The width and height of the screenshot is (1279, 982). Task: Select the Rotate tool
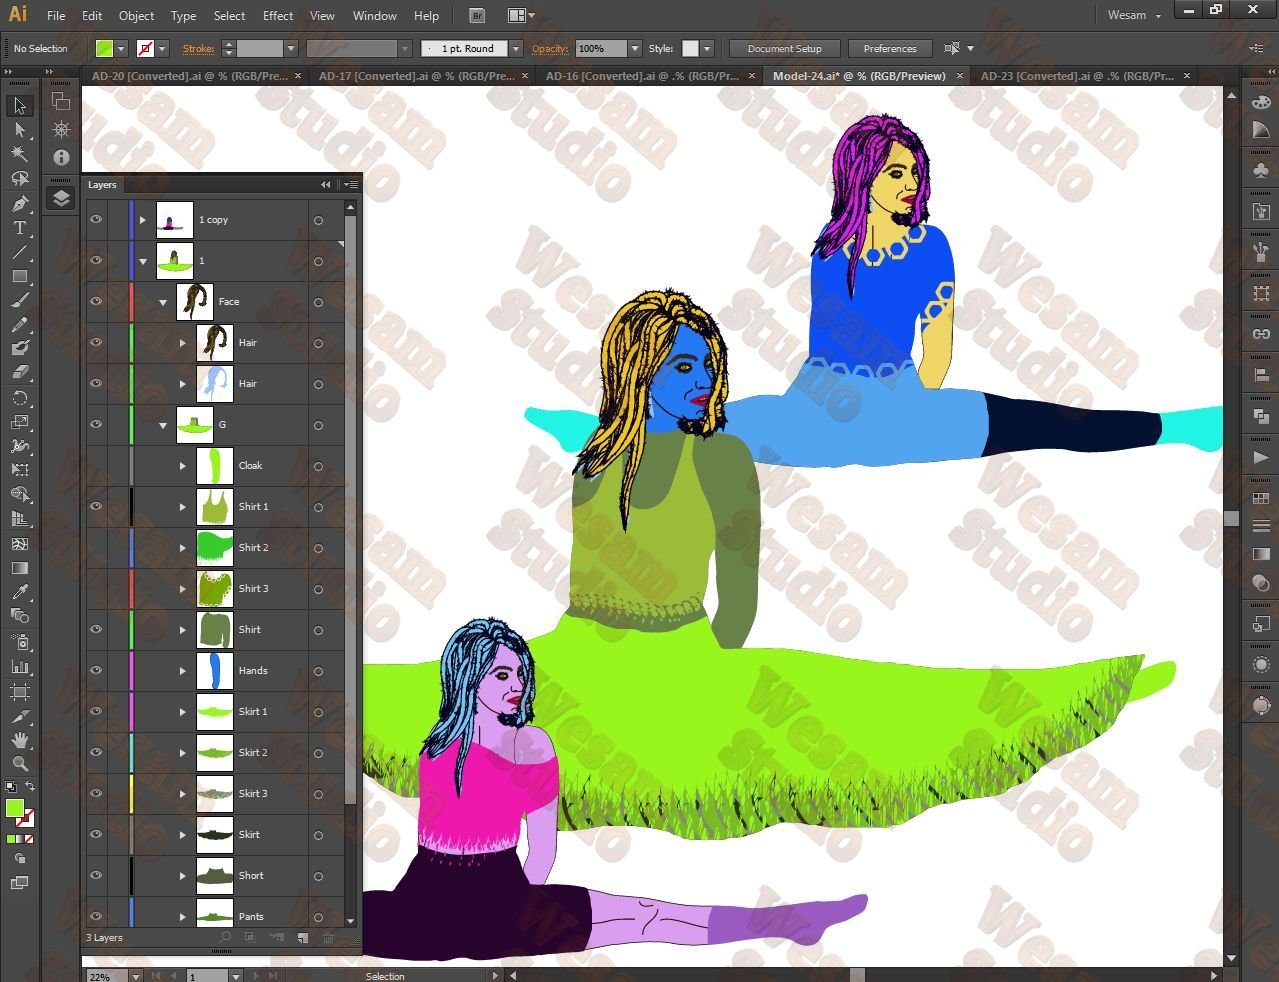(x=19, y=397)
